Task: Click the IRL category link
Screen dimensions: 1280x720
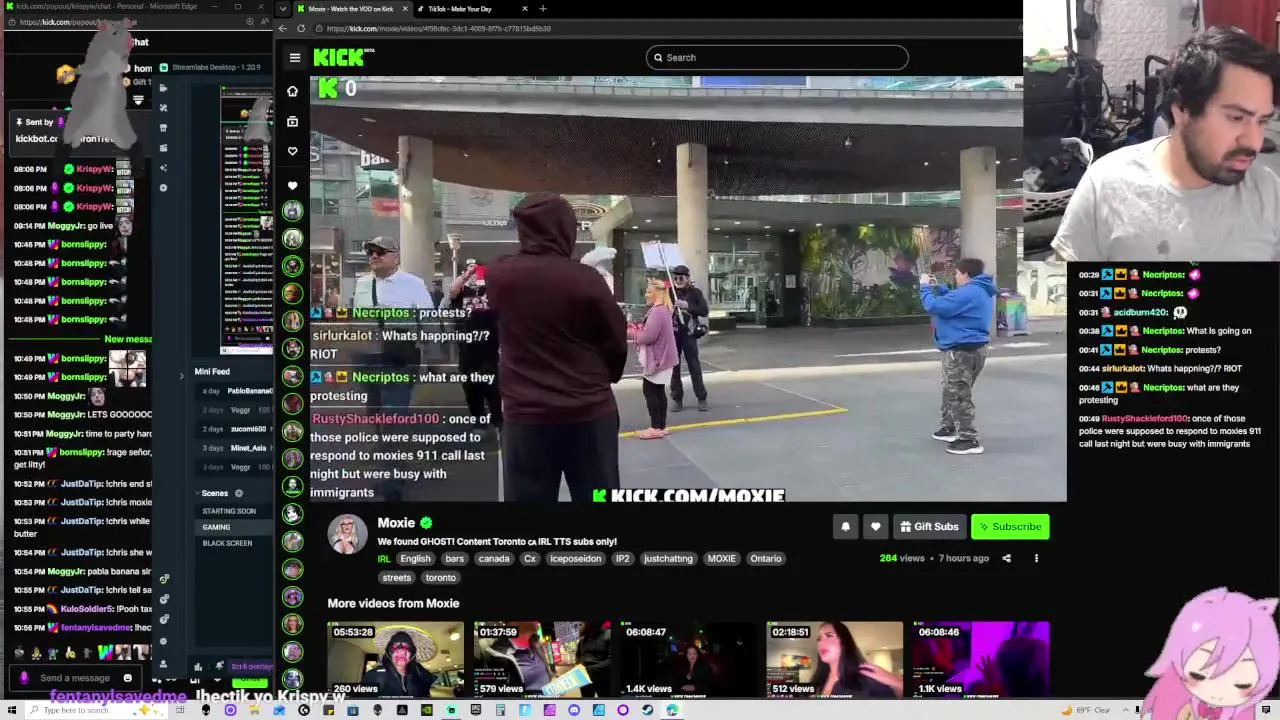Action: (384, 559)
